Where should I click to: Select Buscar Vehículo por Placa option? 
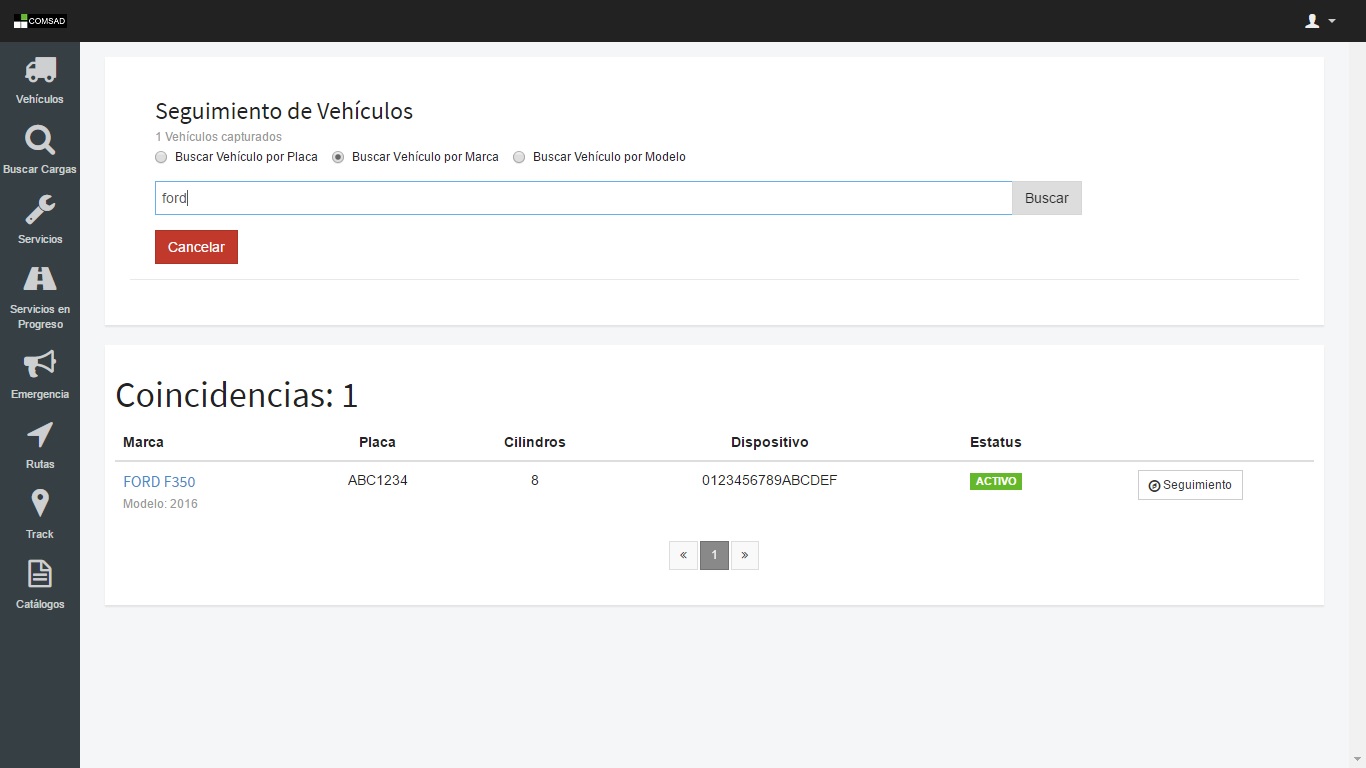[x=162, y=157]
